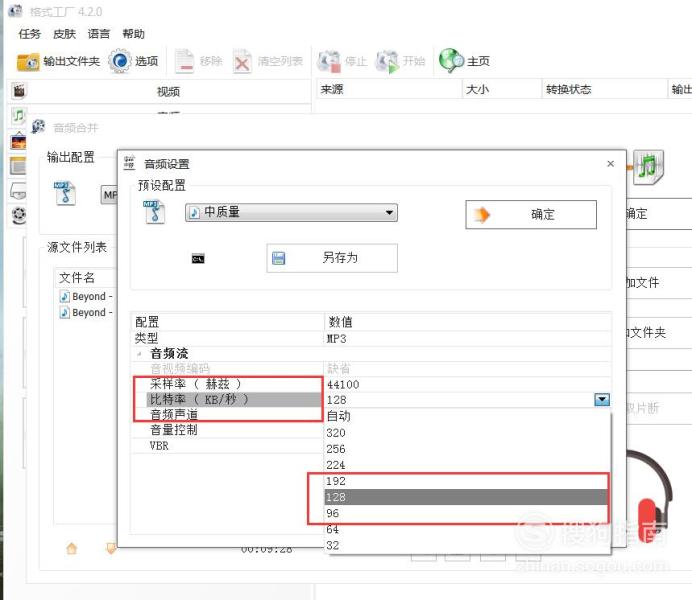
Task: Click the 文件名 column header
Action: 86,278
